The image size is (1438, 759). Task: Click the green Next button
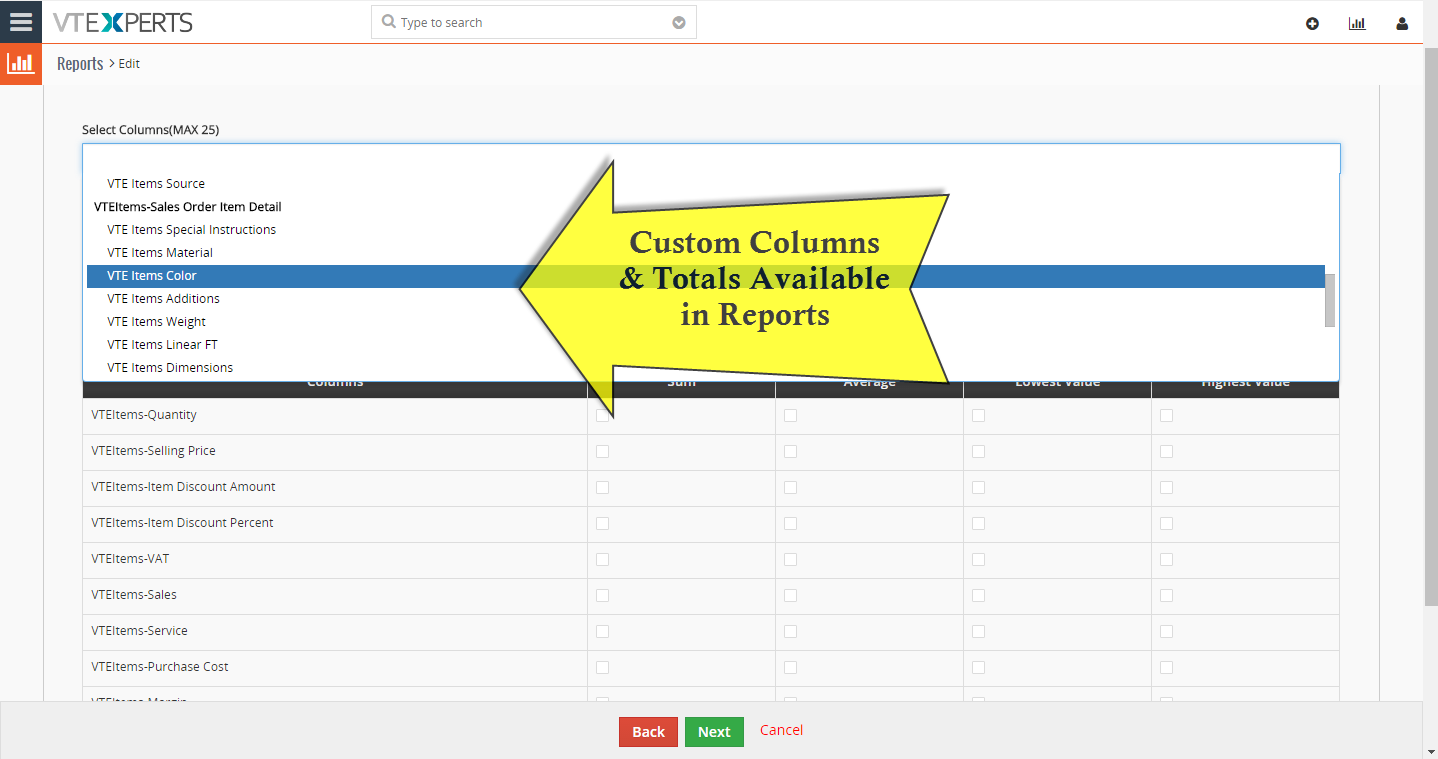click(x=714, y=732)
